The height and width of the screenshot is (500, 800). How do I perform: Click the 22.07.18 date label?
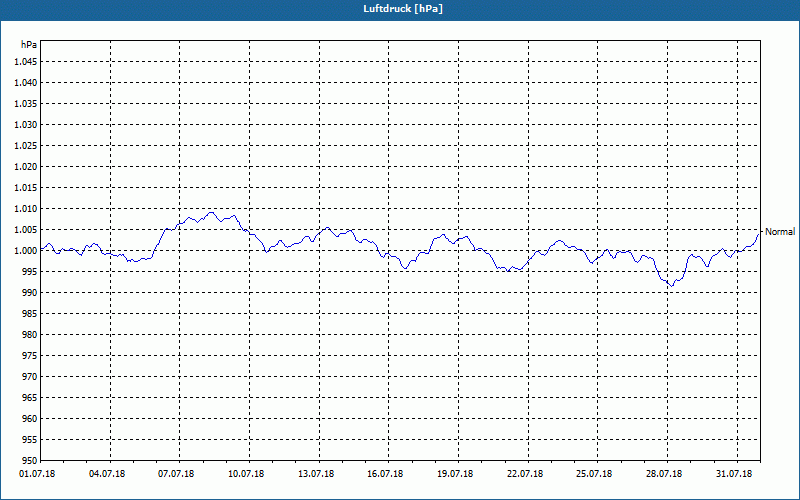tap(525, 474)
